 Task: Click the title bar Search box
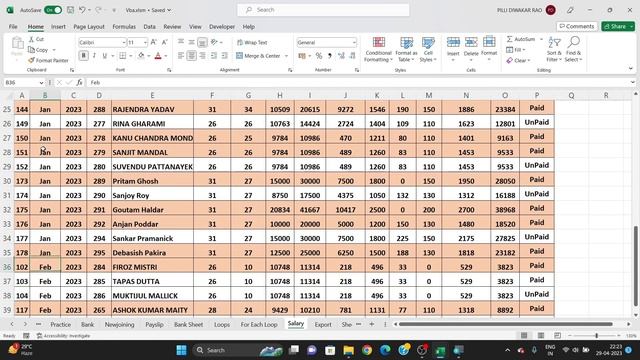pos(323,10)
